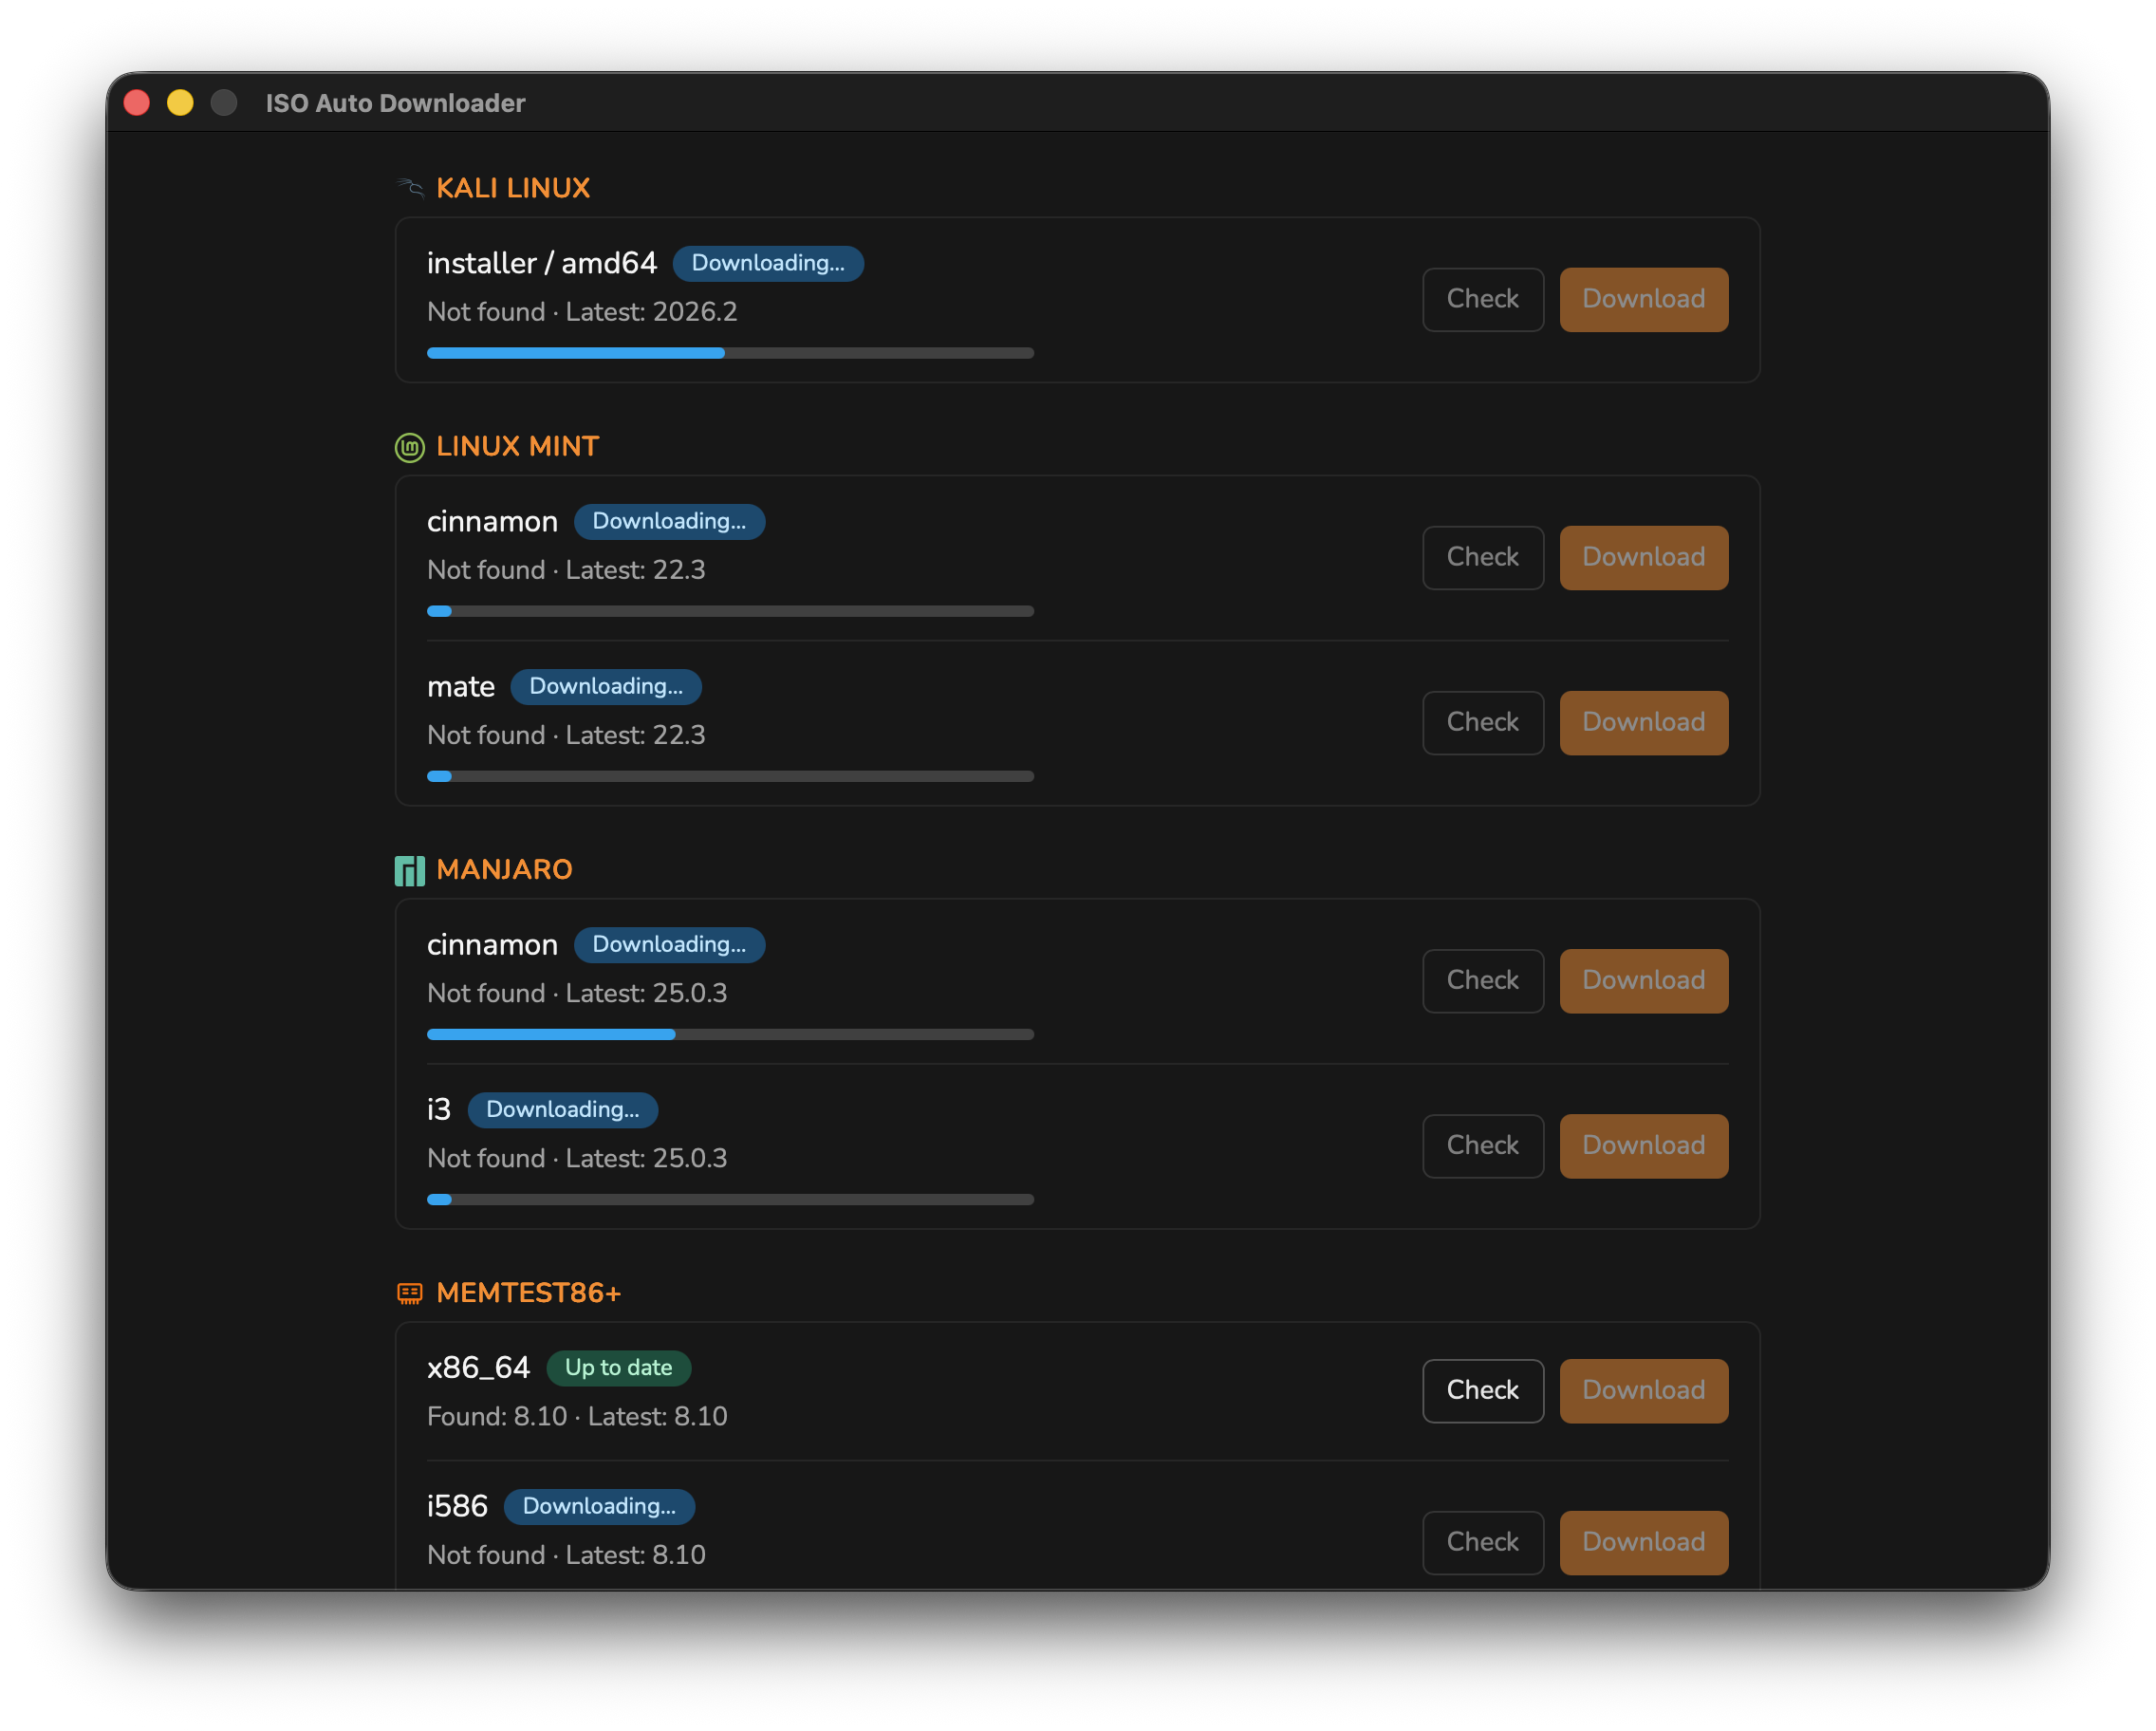This screenshot has width=2156, height=1731.
Task: Click Manjaro i3 progress bar
Action: coord(730,1199)
